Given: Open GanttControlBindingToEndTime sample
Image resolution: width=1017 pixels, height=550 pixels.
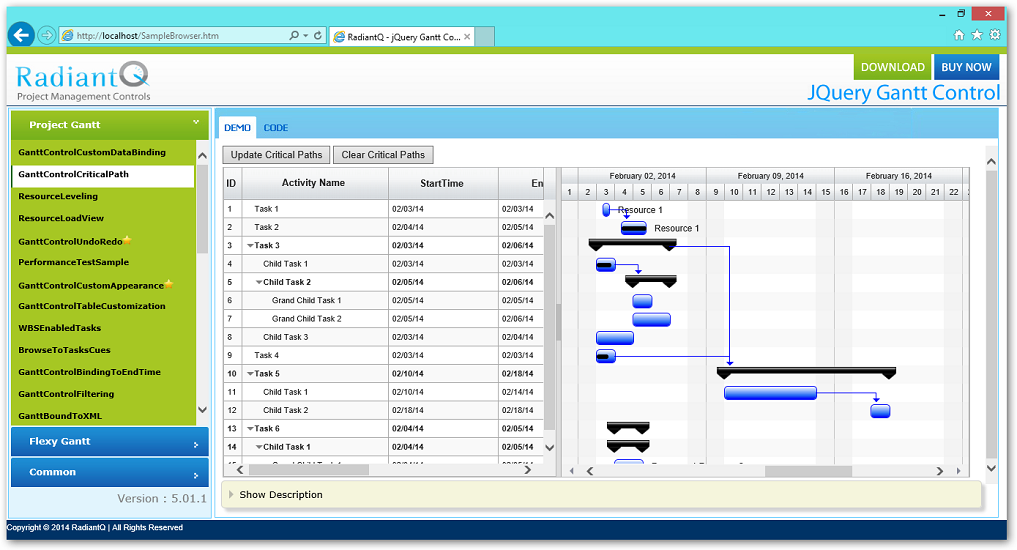Looking at the screenshot, I should tap(89, 372).
